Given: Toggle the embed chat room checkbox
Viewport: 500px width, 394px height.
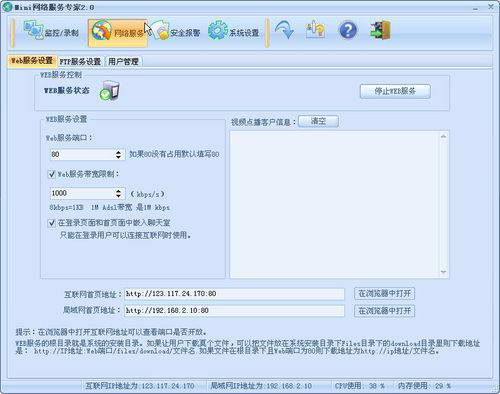Looking at the screenshot, I should 52,223.
